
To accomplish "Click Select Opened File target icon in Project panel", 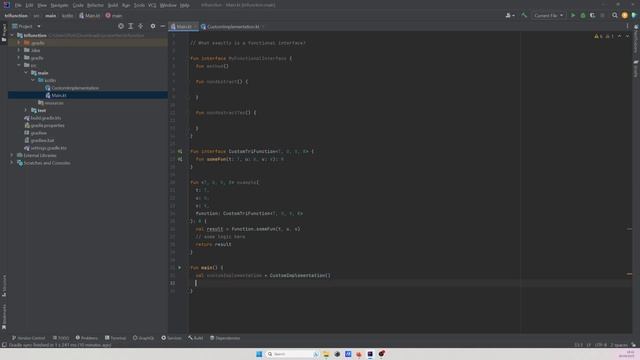I will point(121,26).
